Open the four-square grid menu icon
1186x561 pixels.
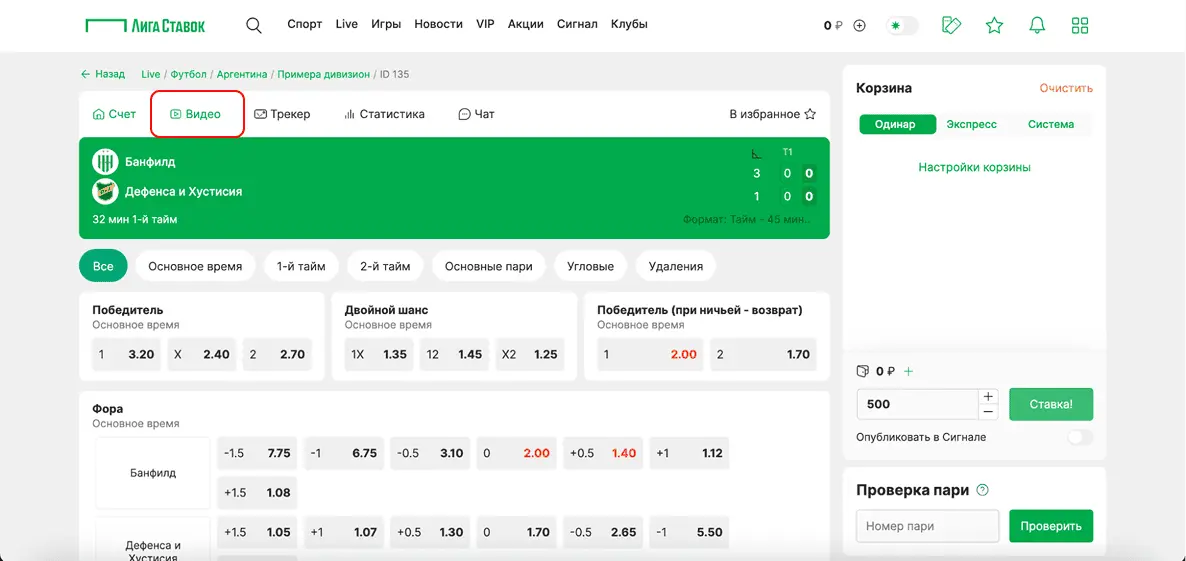[1080, 25]
